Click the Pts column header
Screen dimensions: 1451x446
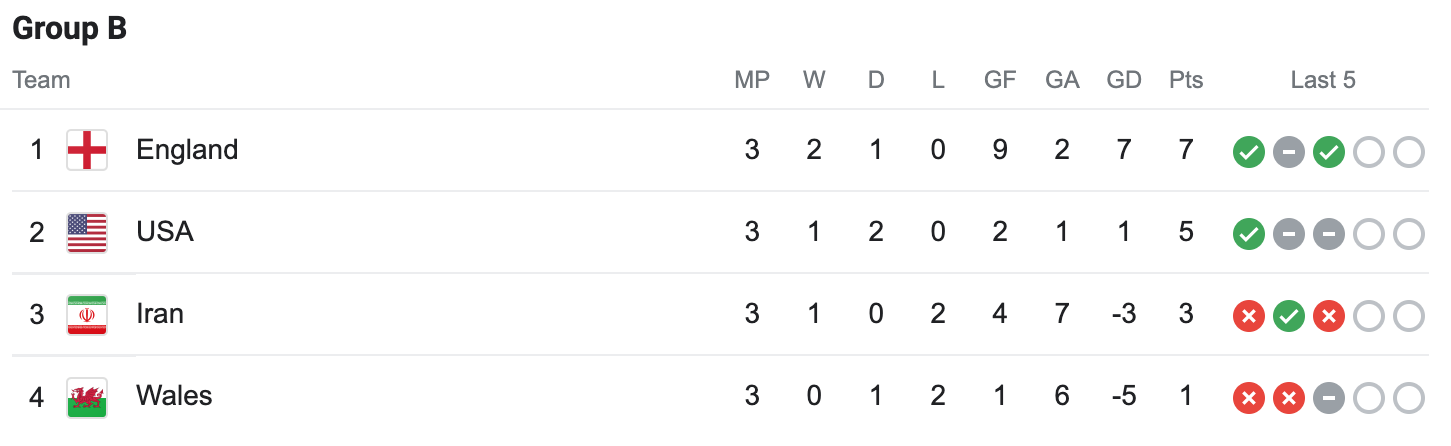click(x=1186, y=80)
